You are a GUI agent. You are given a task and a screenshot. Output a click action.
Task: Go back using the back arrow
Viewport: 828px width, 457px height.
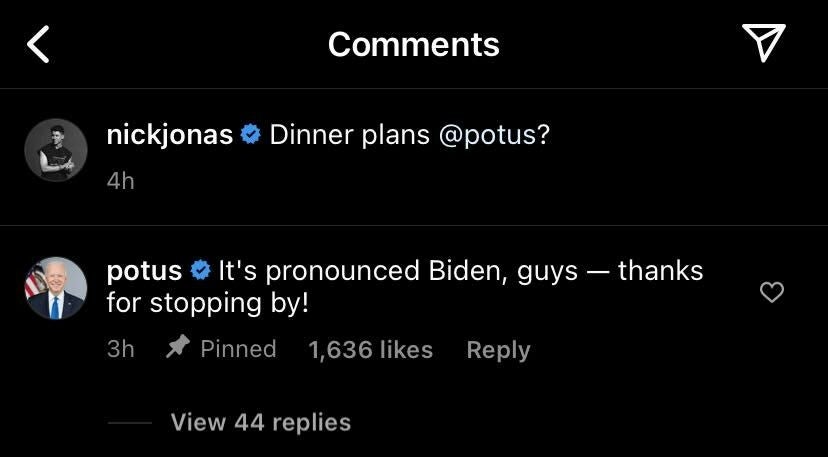38,45
